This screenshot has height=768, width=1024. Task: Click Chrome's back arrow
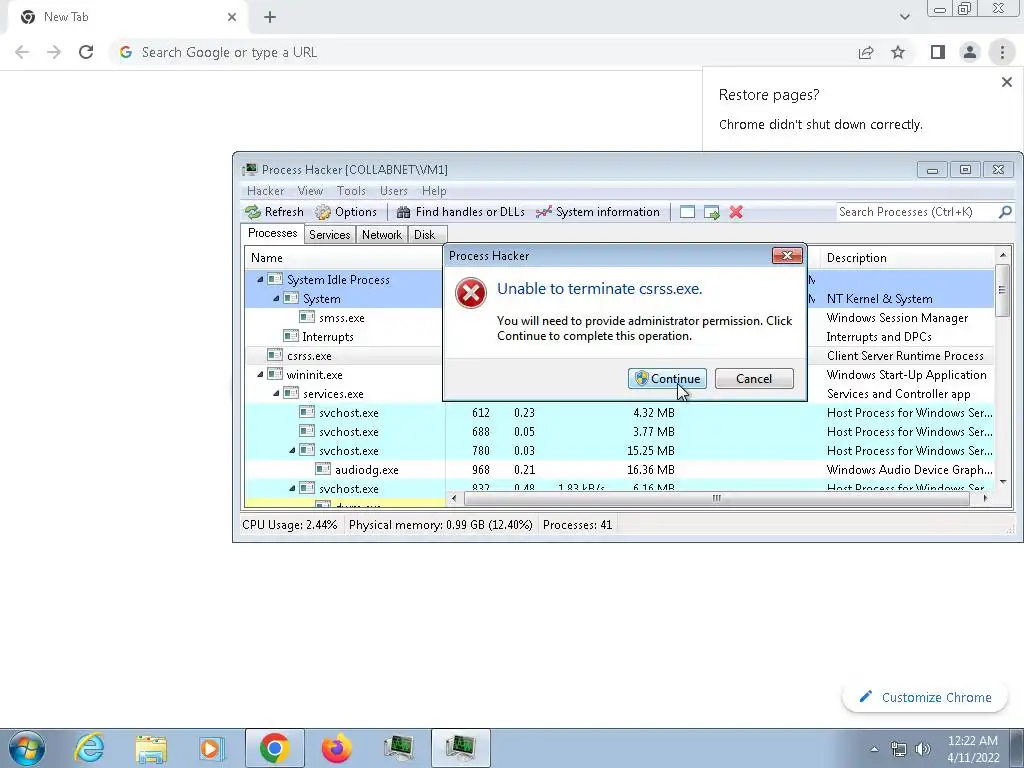22,52
